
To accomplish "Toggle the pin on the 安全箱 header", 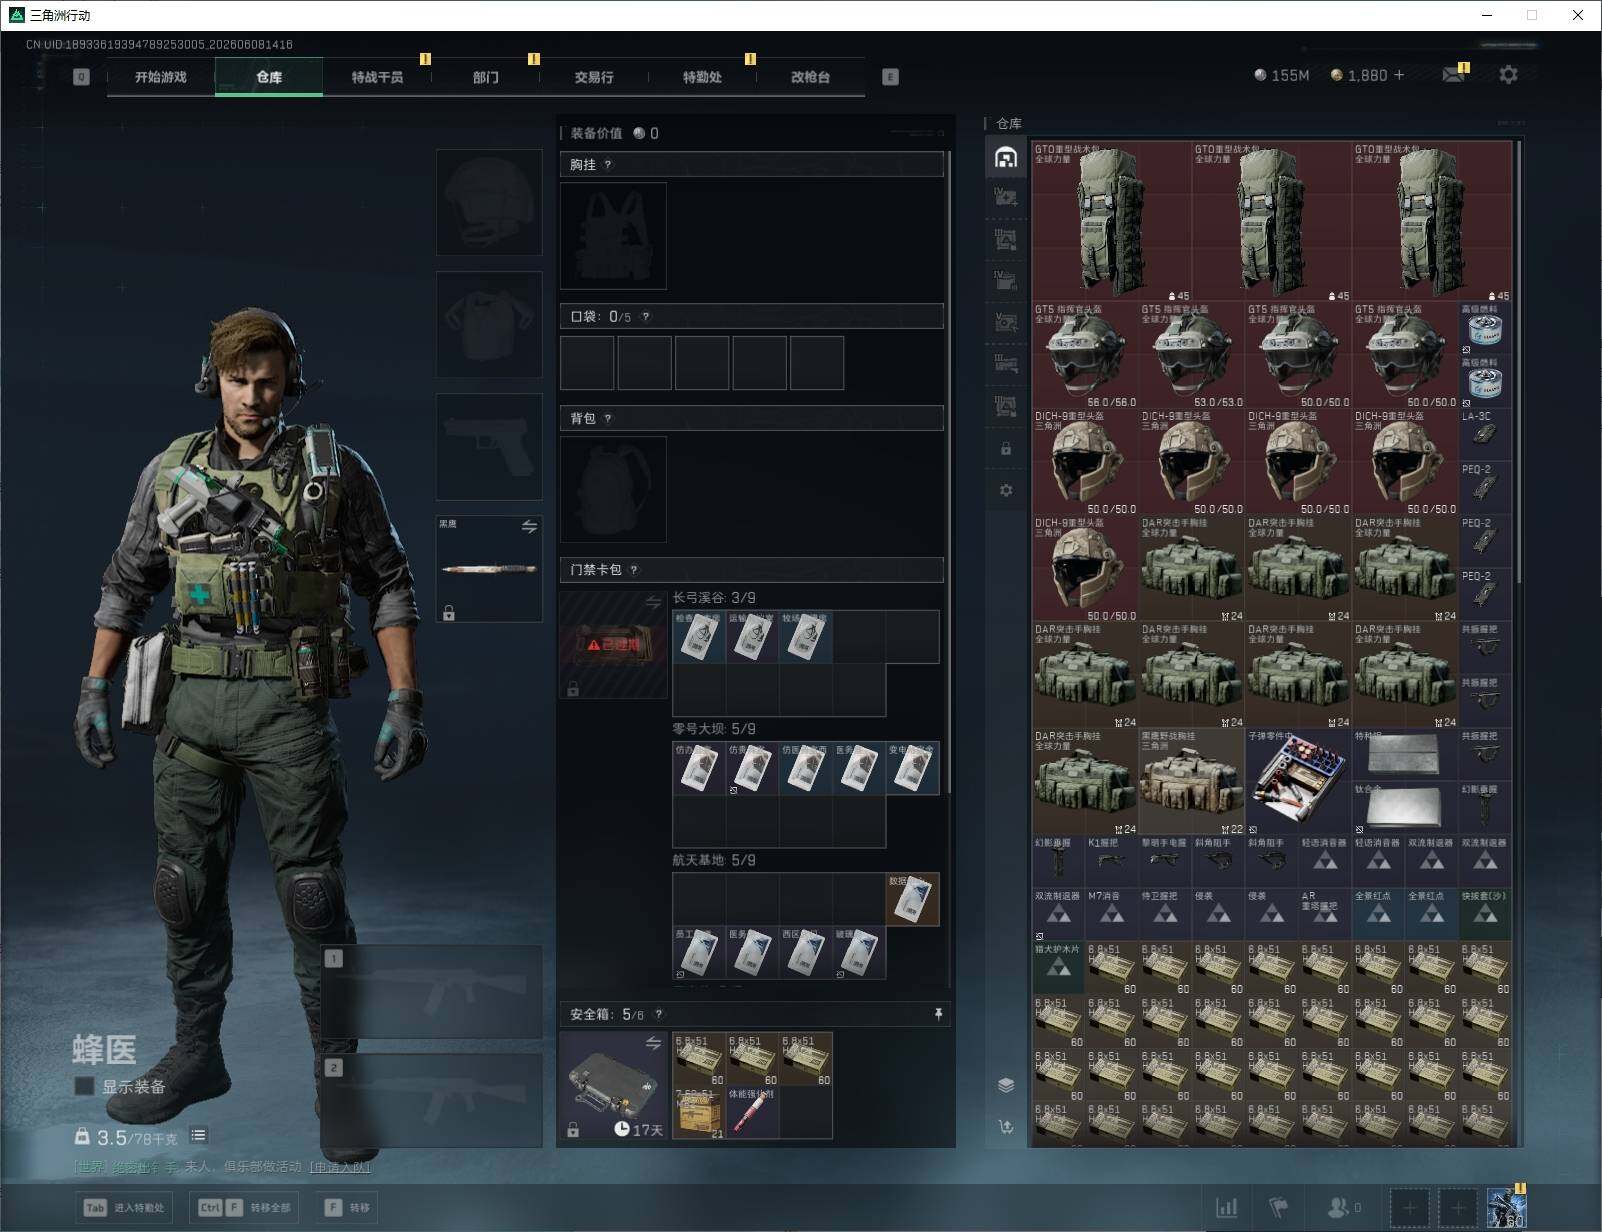I will point(938,1014).
